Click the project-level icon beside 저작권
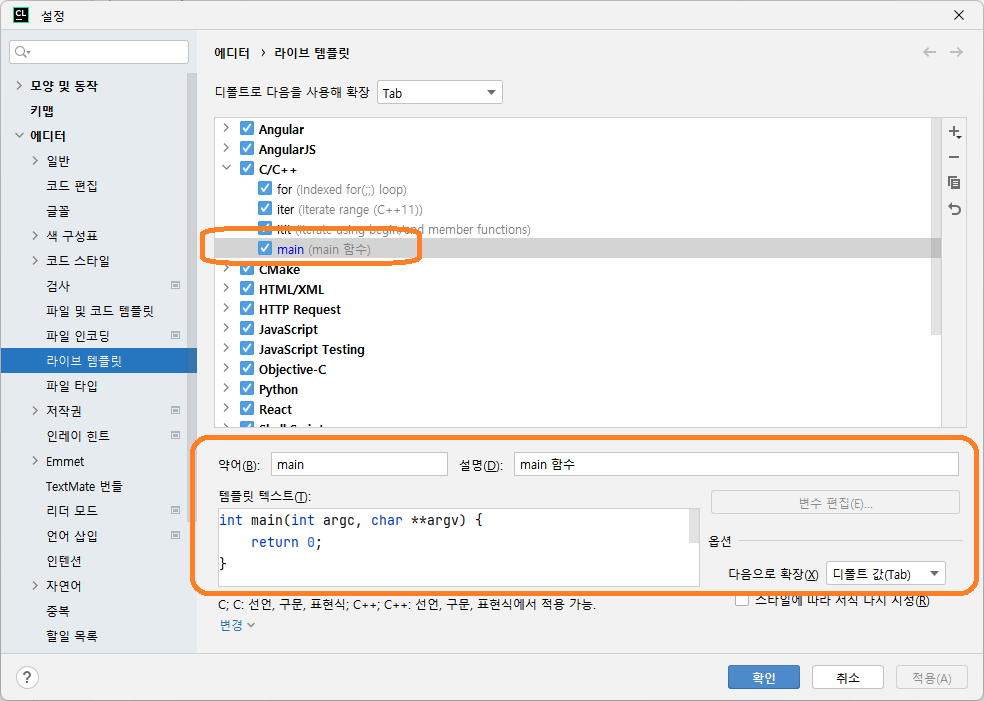Viewport: 984px width, 701px height. tap(176, 410)
